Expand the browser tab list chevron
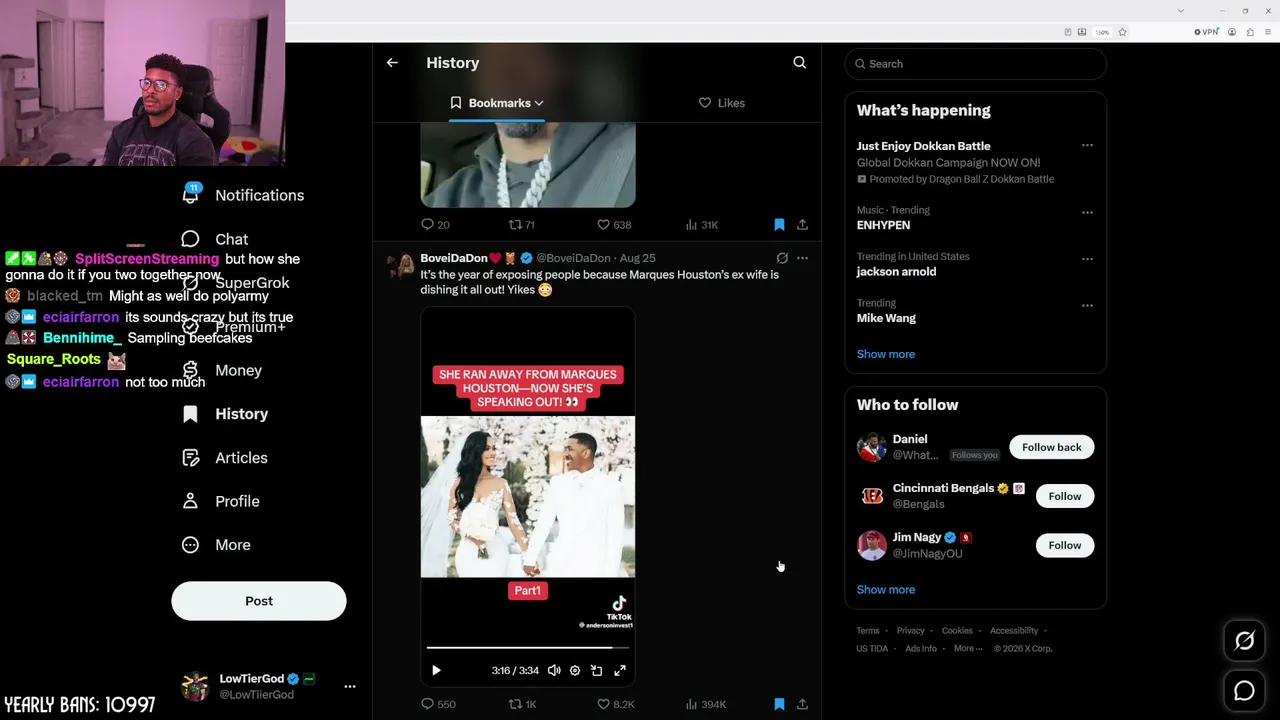This screenshot has height=720, width=1280. [x=1181, y=11]
